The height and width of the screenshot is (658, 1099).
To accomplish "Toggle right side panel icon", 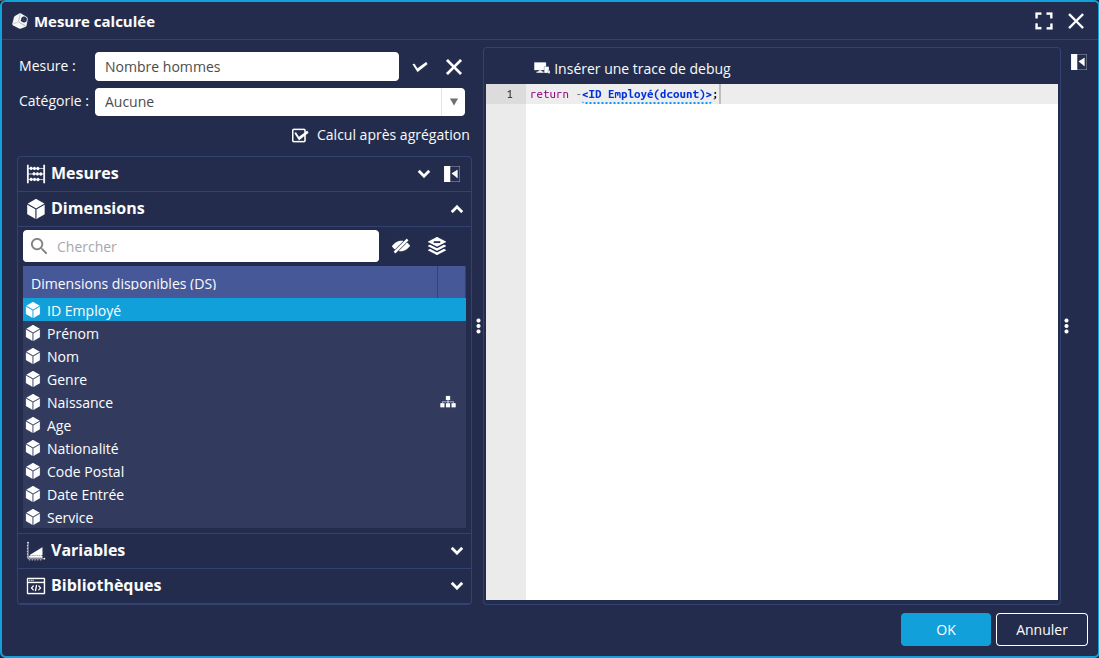I will pos(1078,62).
